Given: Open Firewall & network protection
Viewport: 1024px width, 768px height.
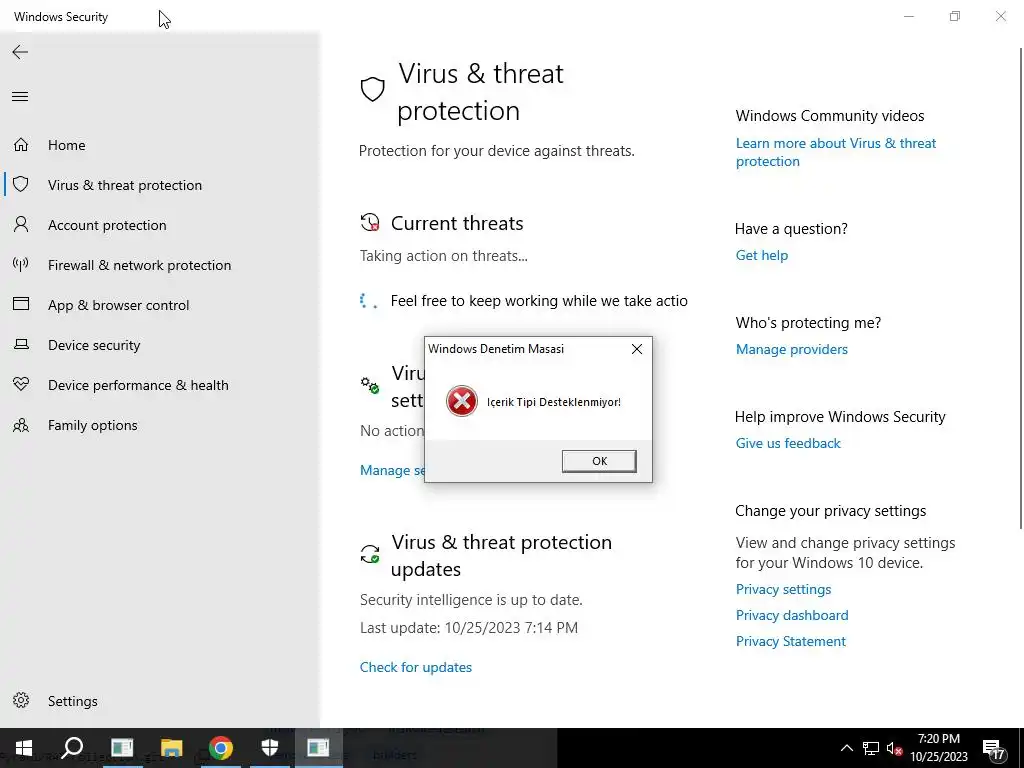Looking at the screenshot, I should pyautogui.click(x=139, y=264).
